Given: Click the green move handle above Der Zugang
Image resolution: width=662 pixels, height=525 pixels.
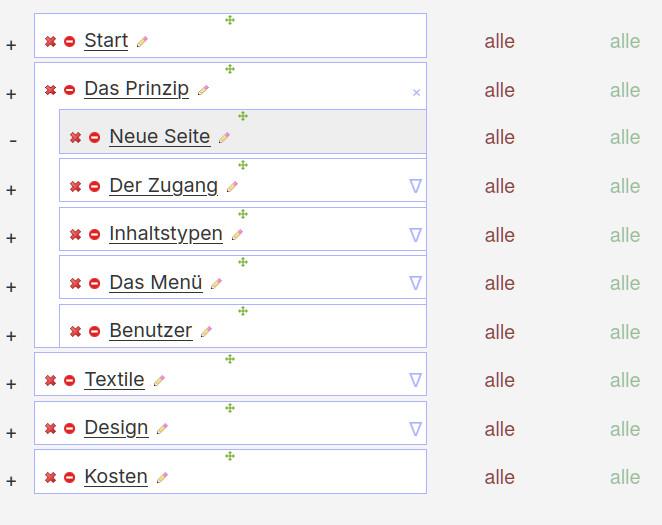Looking at the screenshot, I should [243, 165].
